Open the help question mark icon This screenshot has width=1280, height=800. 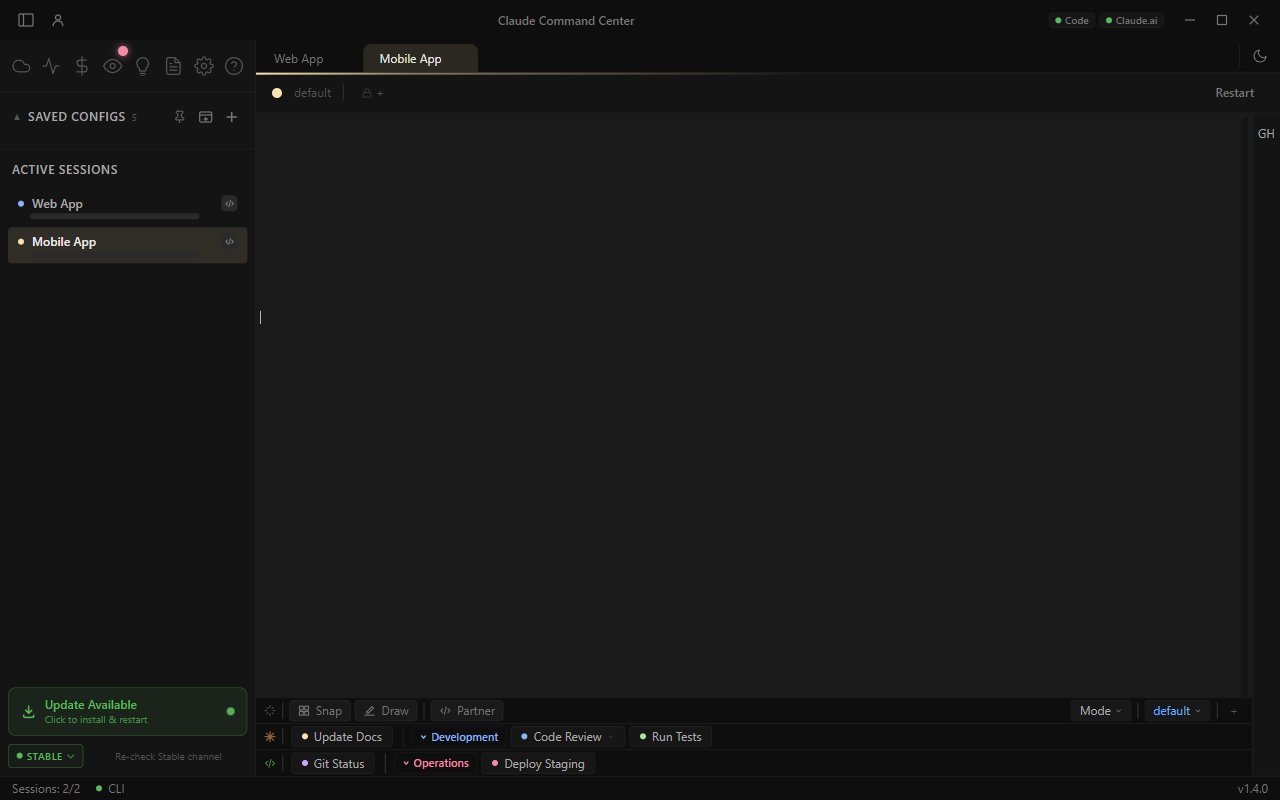[234, 66]
